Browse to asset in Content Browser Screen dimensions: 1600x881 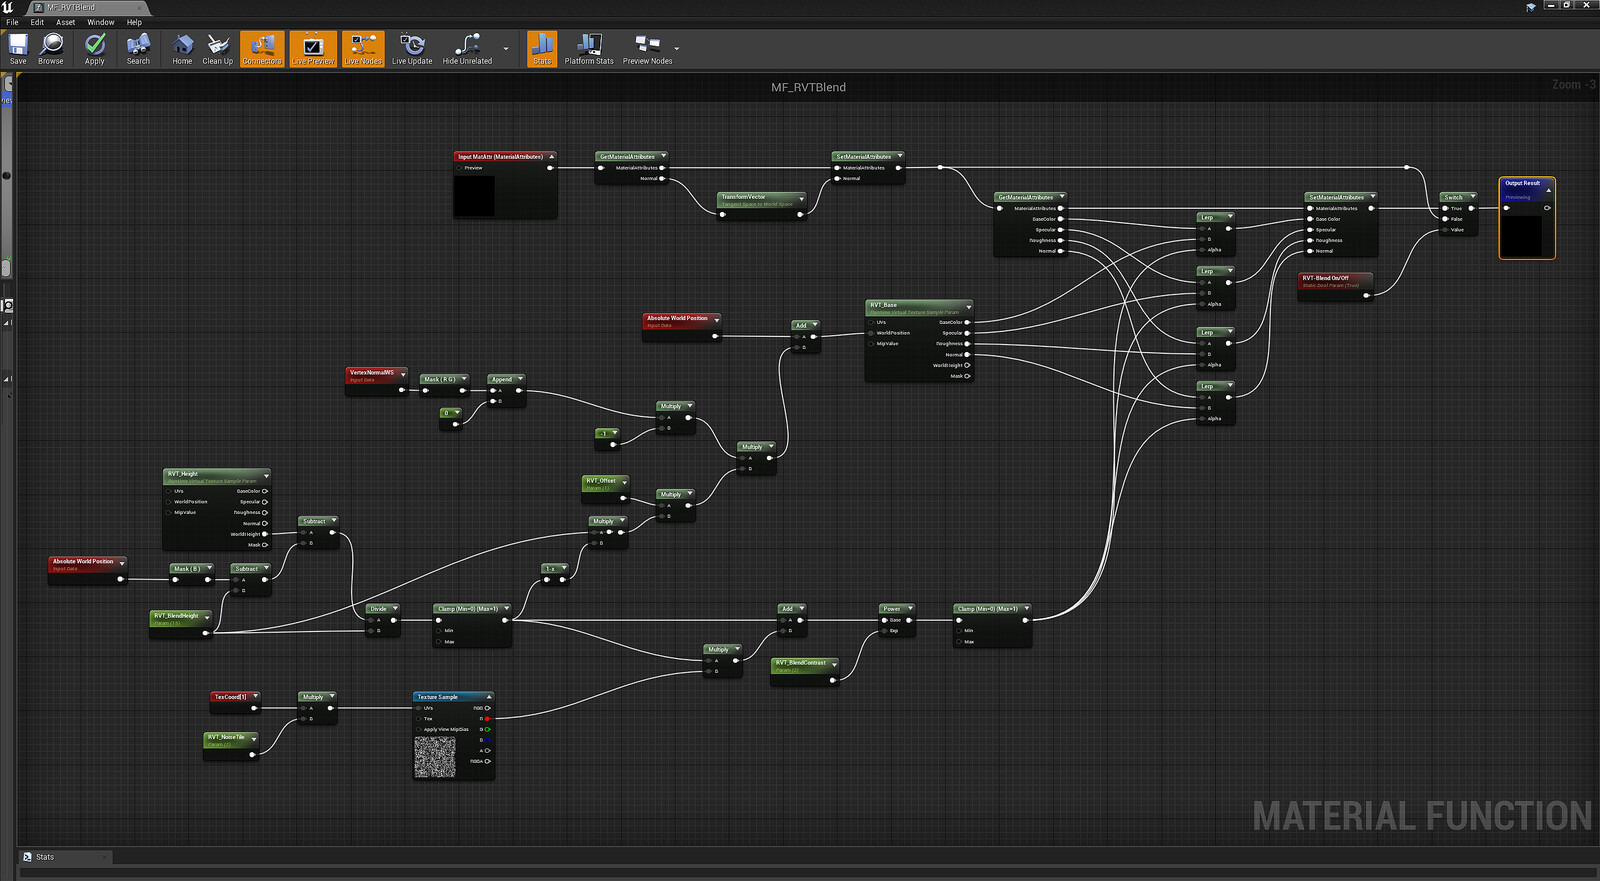click(51, 48)
